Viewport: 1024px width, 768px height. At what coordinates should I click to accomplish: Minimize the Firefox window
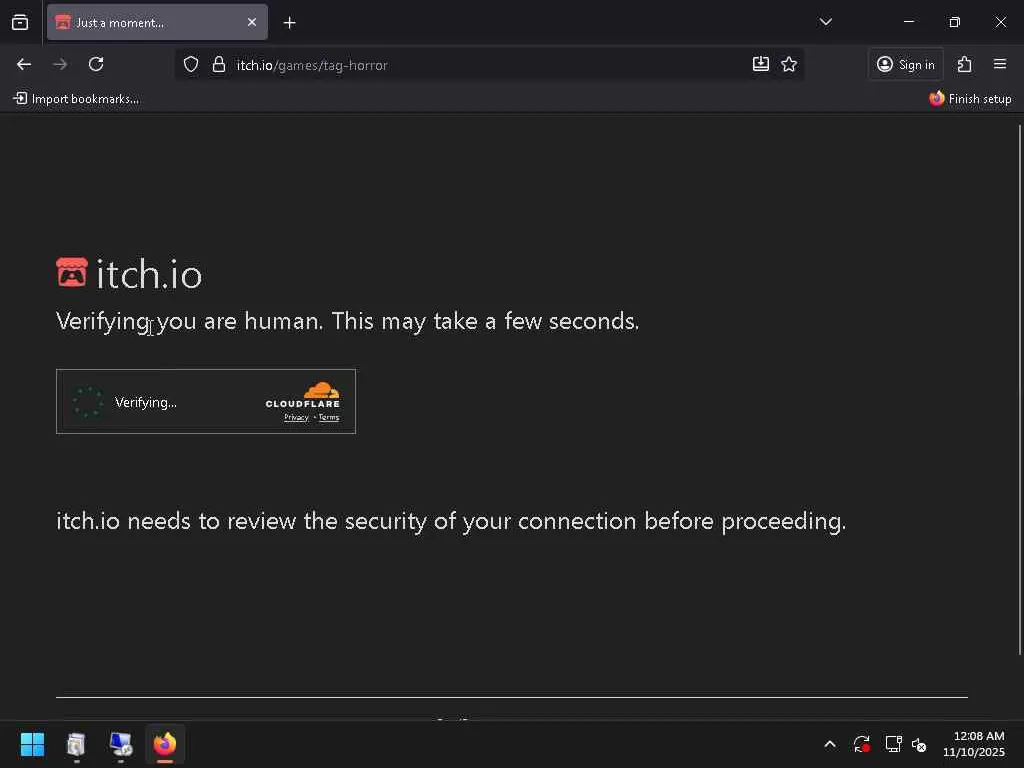tap(908, 22)
